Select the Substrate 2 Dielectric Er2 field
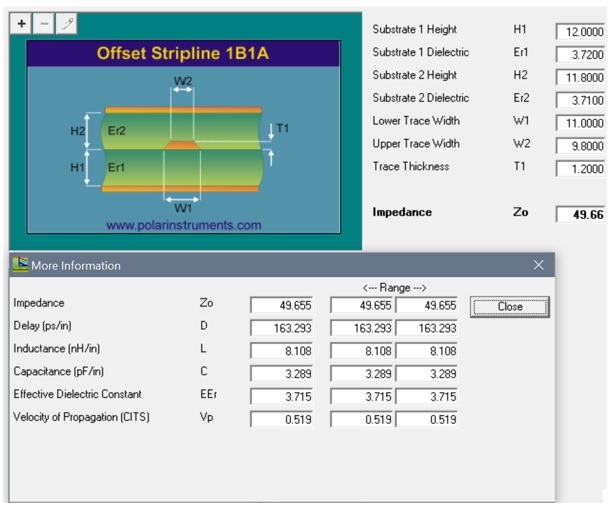 [580, 101]
